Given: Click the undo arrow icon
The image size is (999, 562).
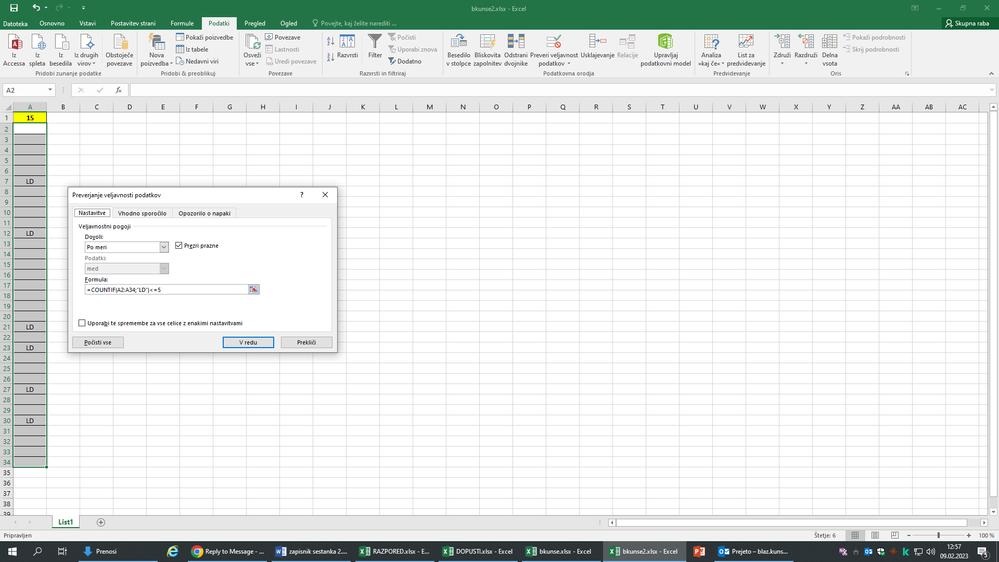Looking at the screenshot, I should tap(36, 8).
